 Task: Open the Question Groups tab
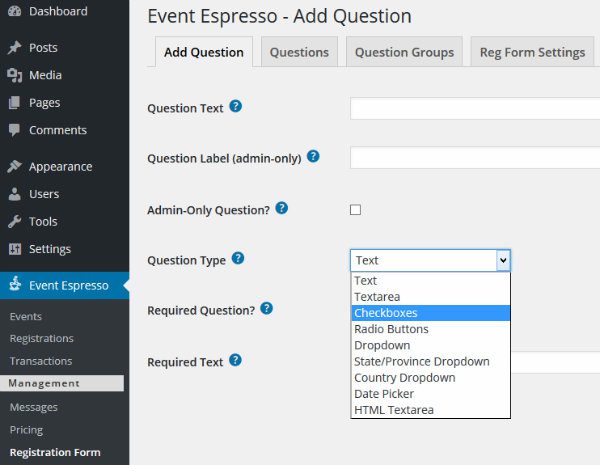point(404,52)
